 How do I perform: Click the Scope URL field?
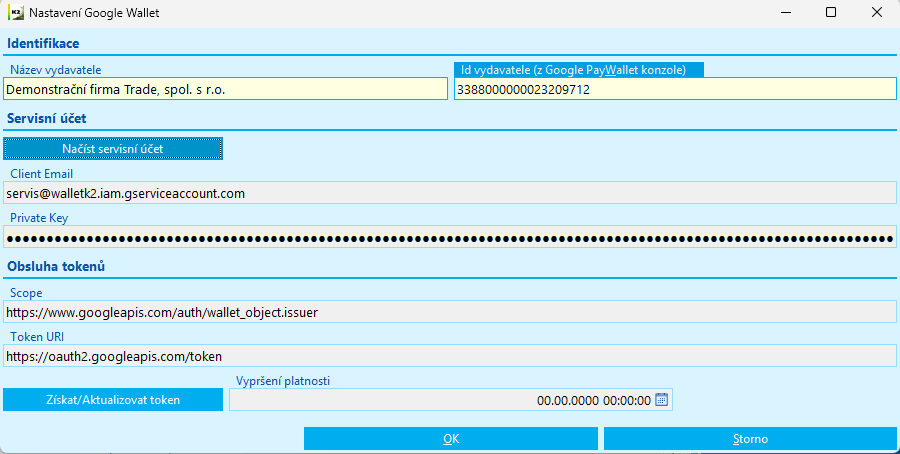pos(450,312)
